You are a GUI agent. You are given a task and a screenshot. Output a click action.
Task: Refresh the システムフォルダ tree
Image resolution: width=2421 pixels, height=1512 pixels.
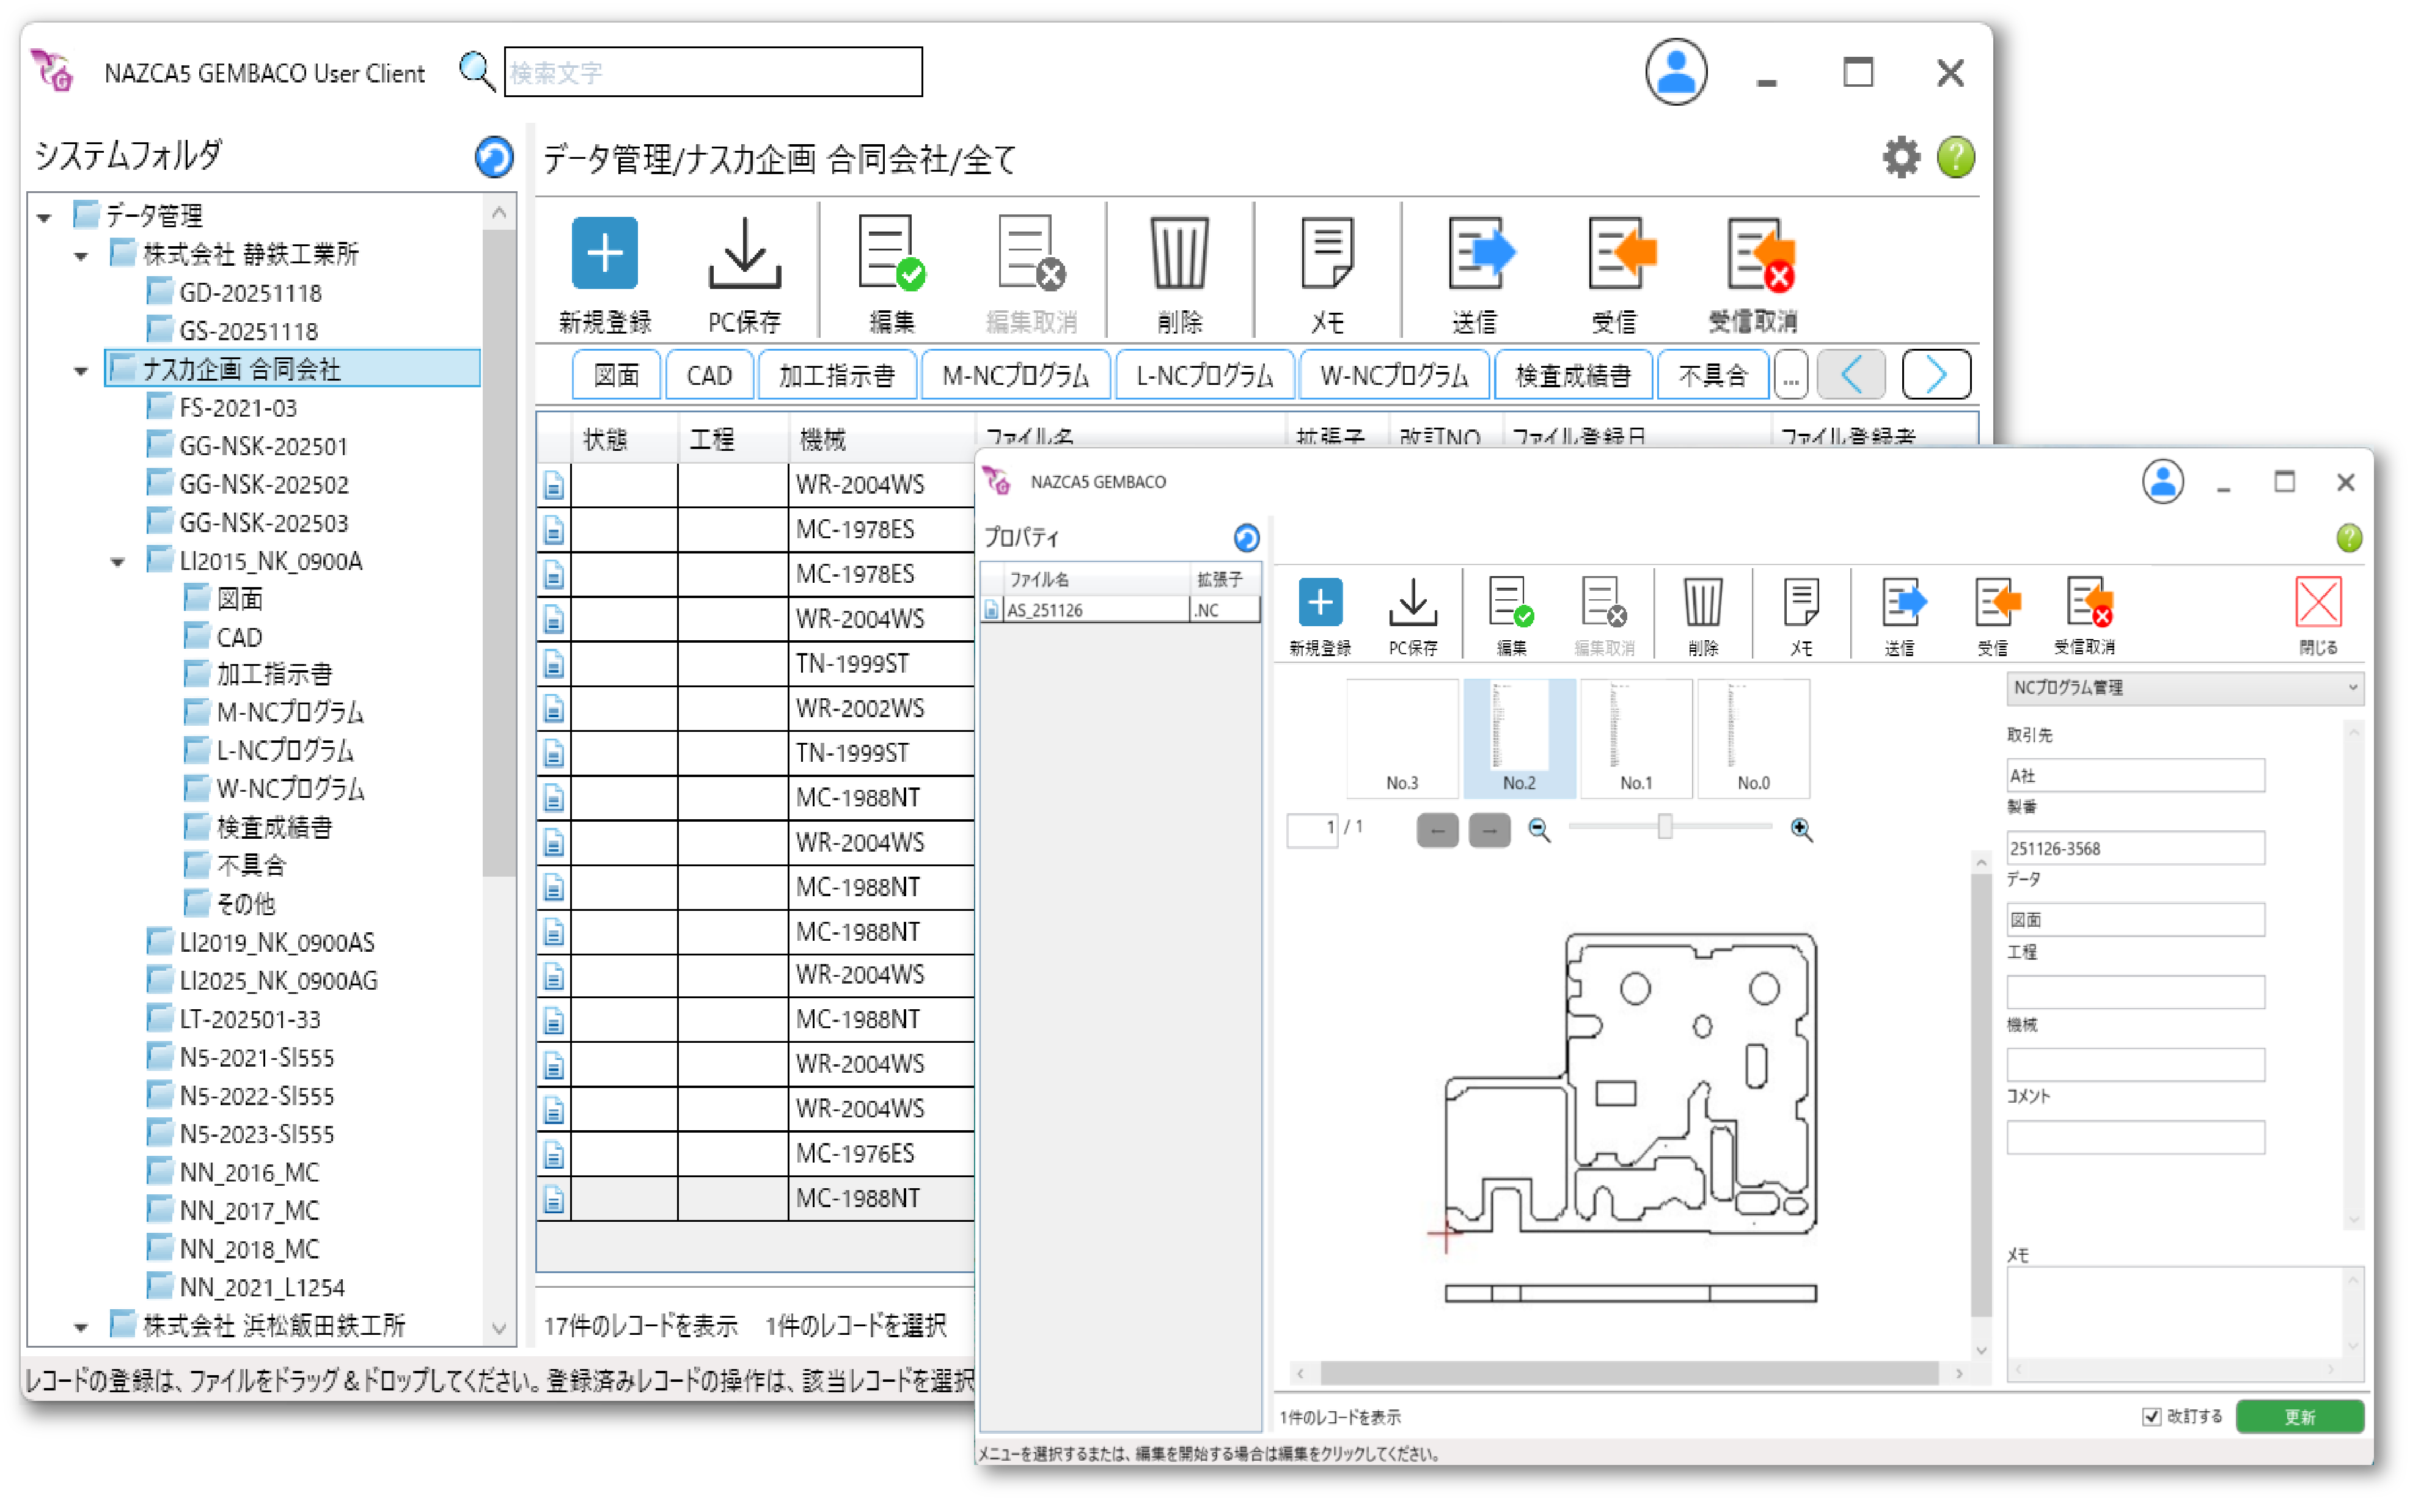[494, 157]
